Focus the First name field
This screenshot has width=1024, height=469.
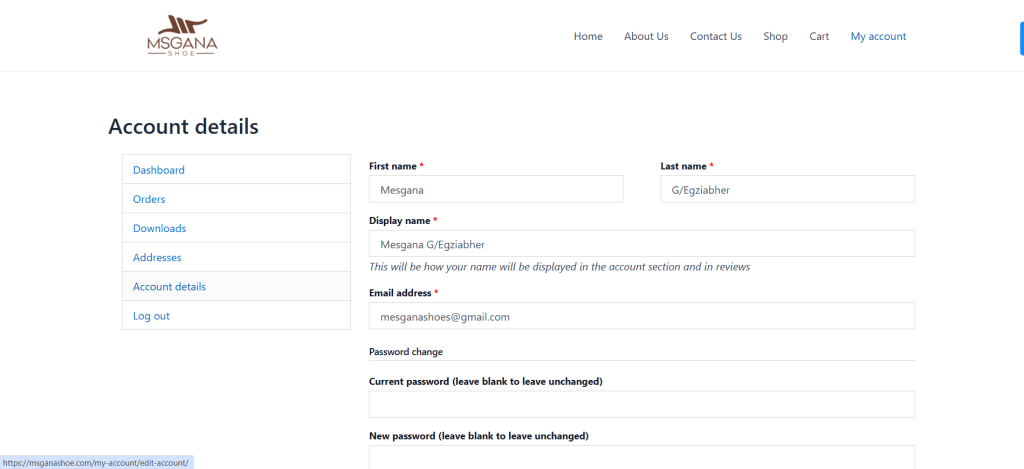click(x=495, y=189)
